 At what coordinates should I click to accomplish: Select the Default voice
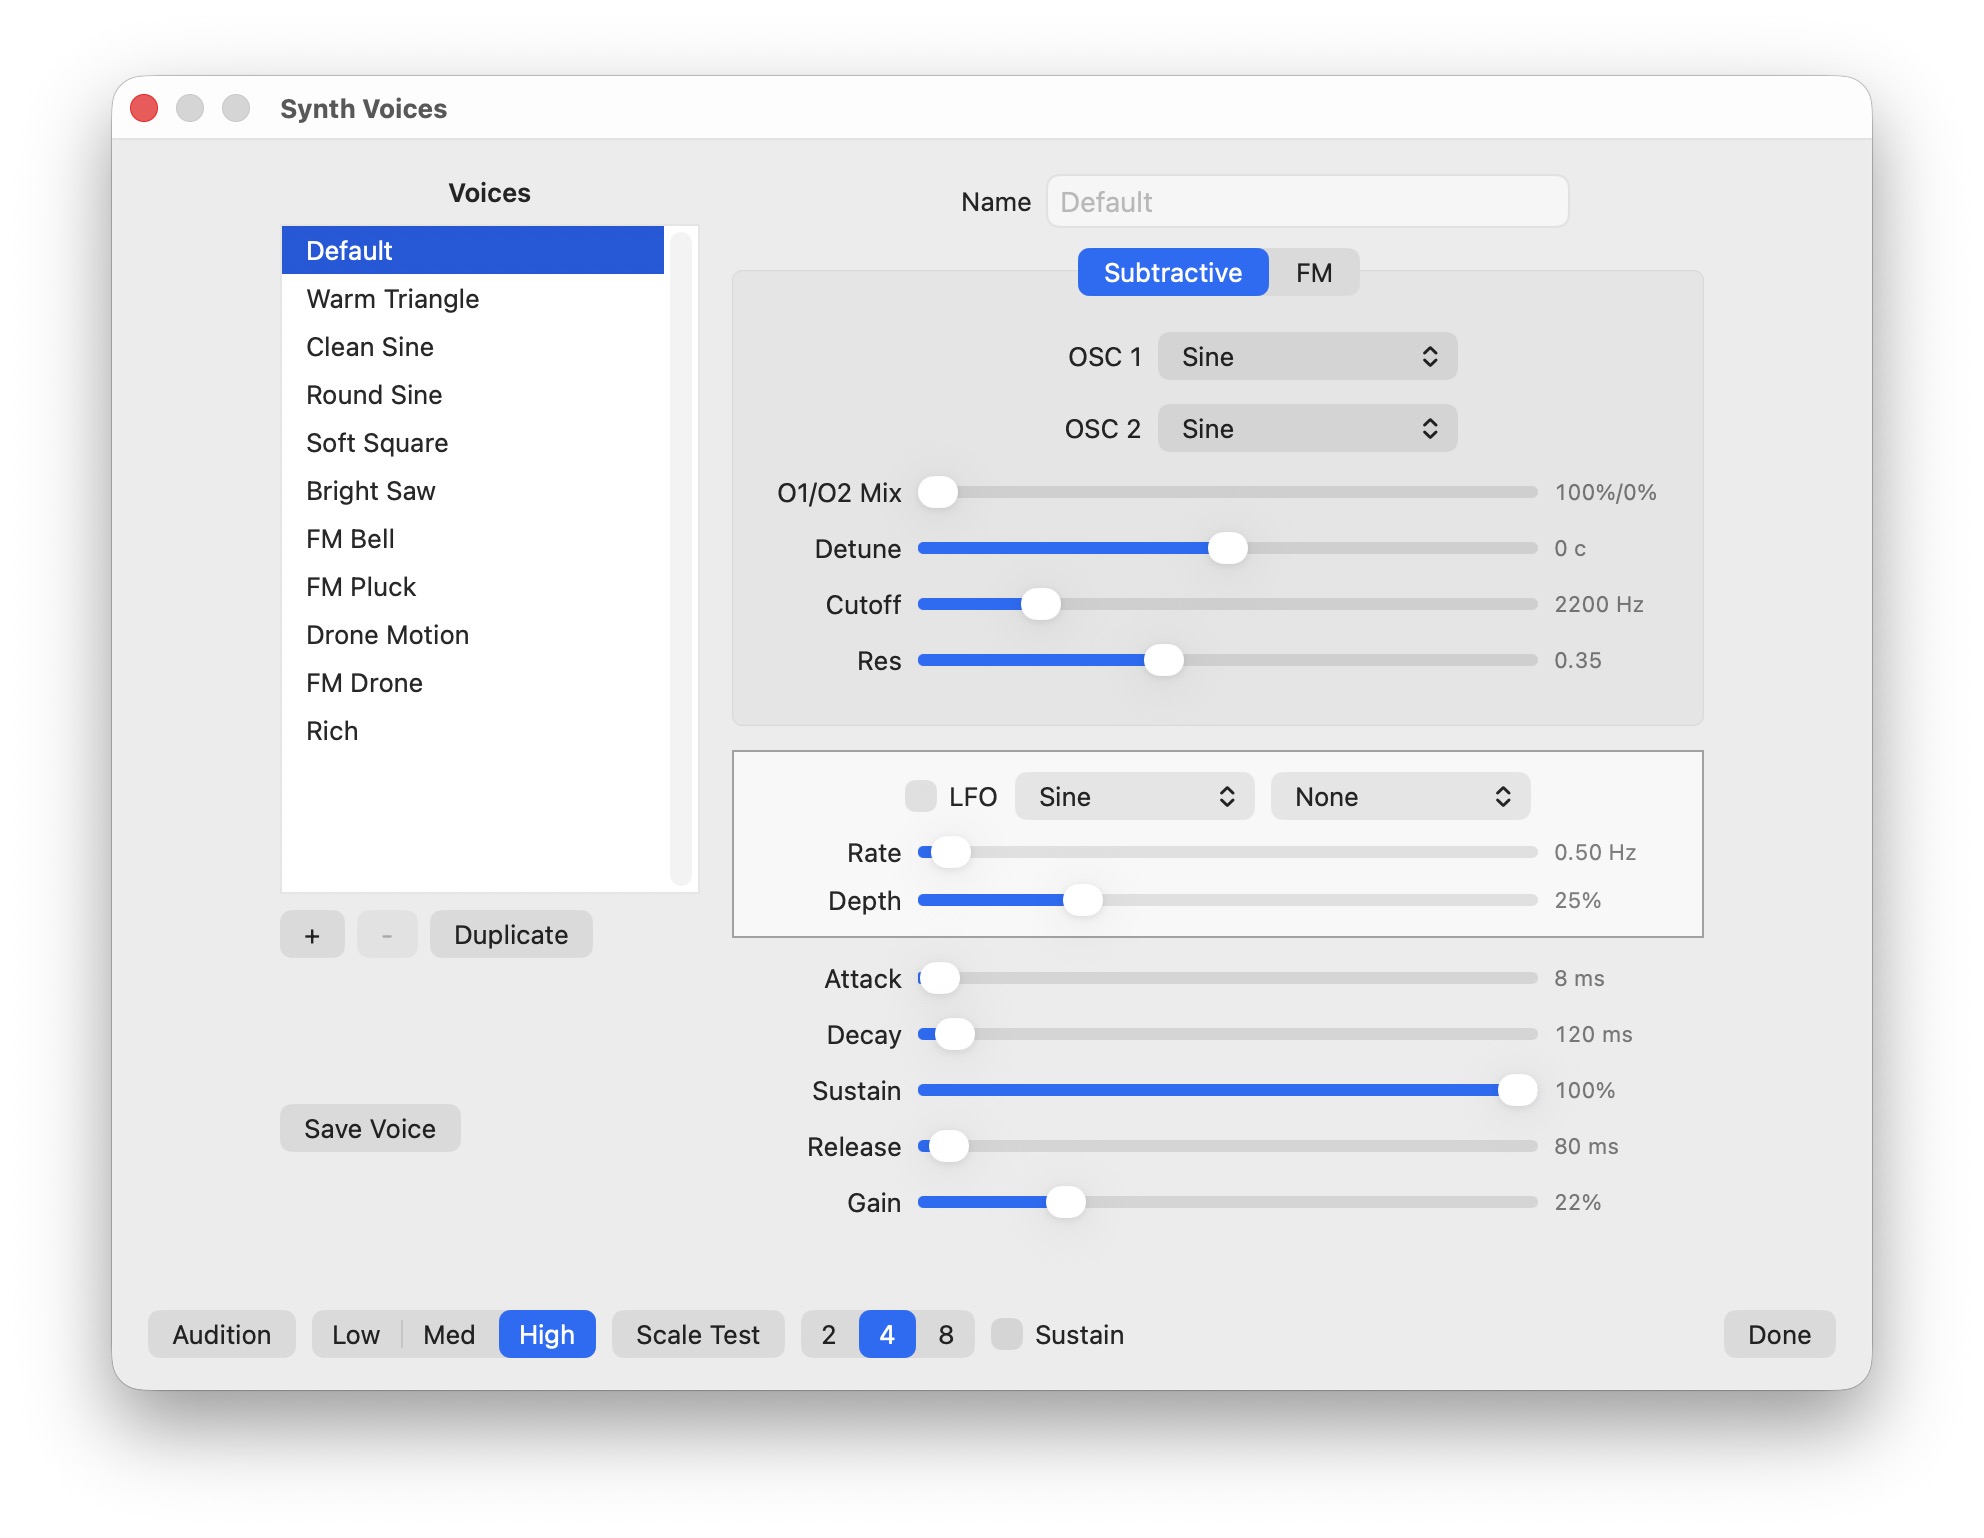pos(473,250)
